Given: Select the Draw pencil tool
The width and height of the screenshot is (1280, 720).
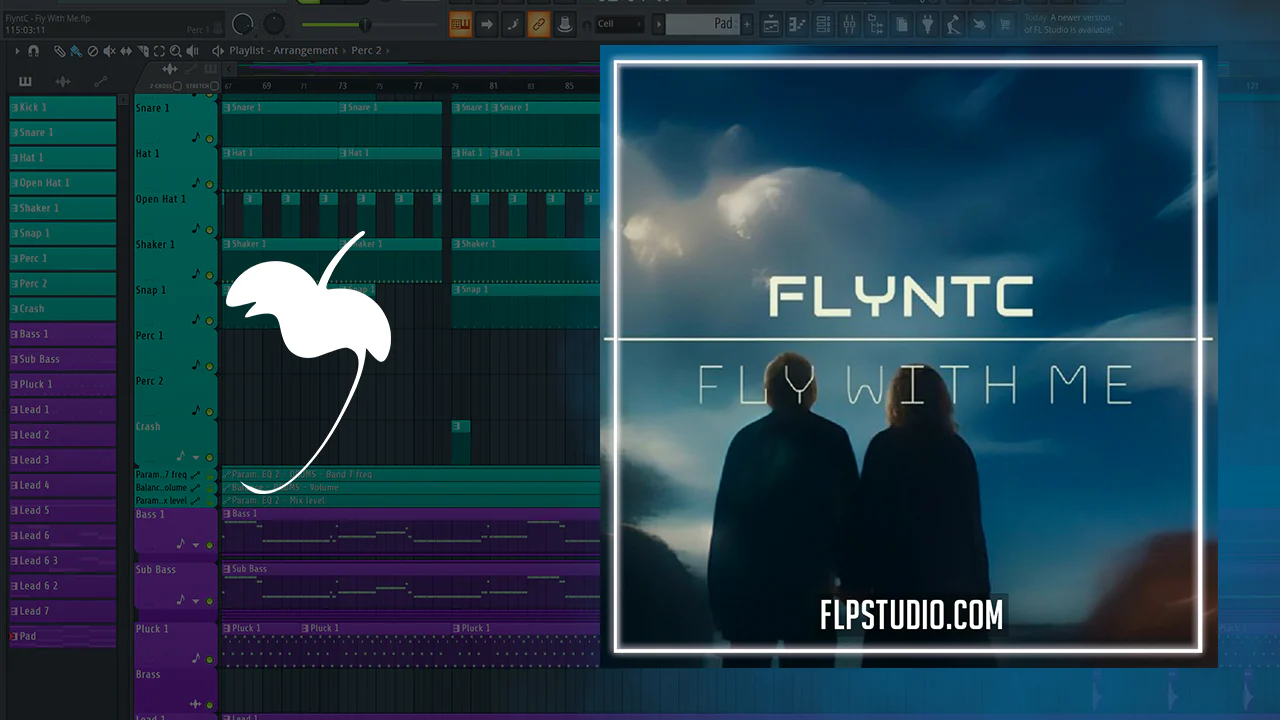Looking at the screenshot, I should pyautogui.click(x=60, y=50).
